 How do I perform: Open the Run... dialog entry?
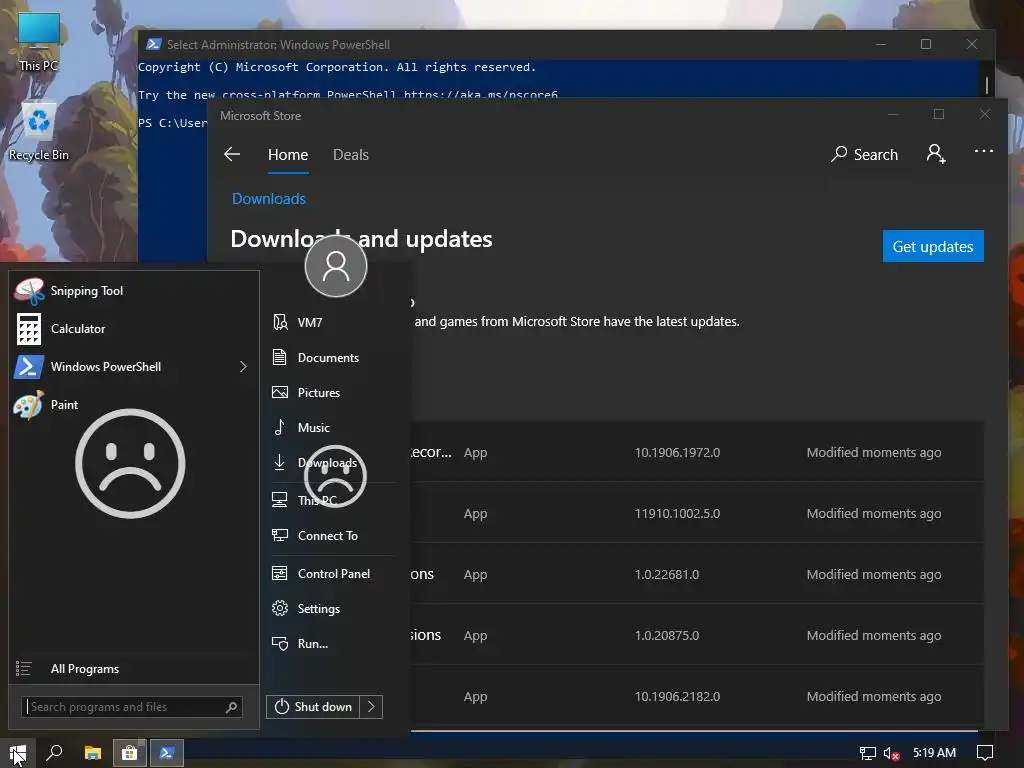(x=334, y=643)
